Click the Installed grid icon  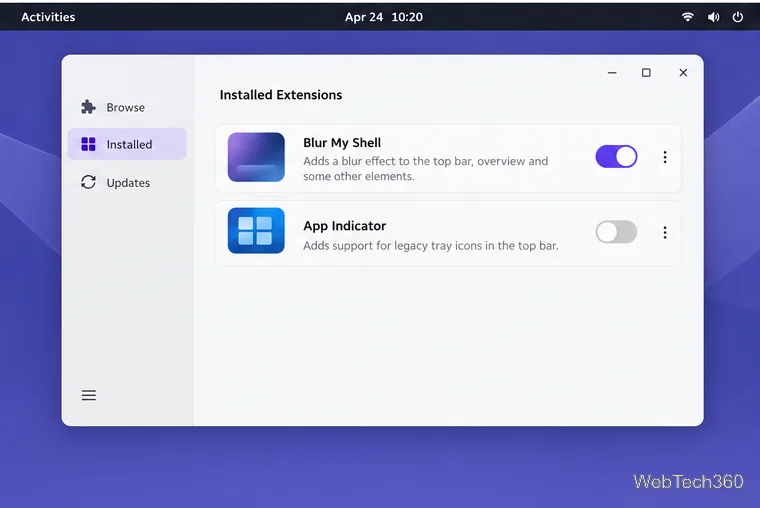coord(88,144)
